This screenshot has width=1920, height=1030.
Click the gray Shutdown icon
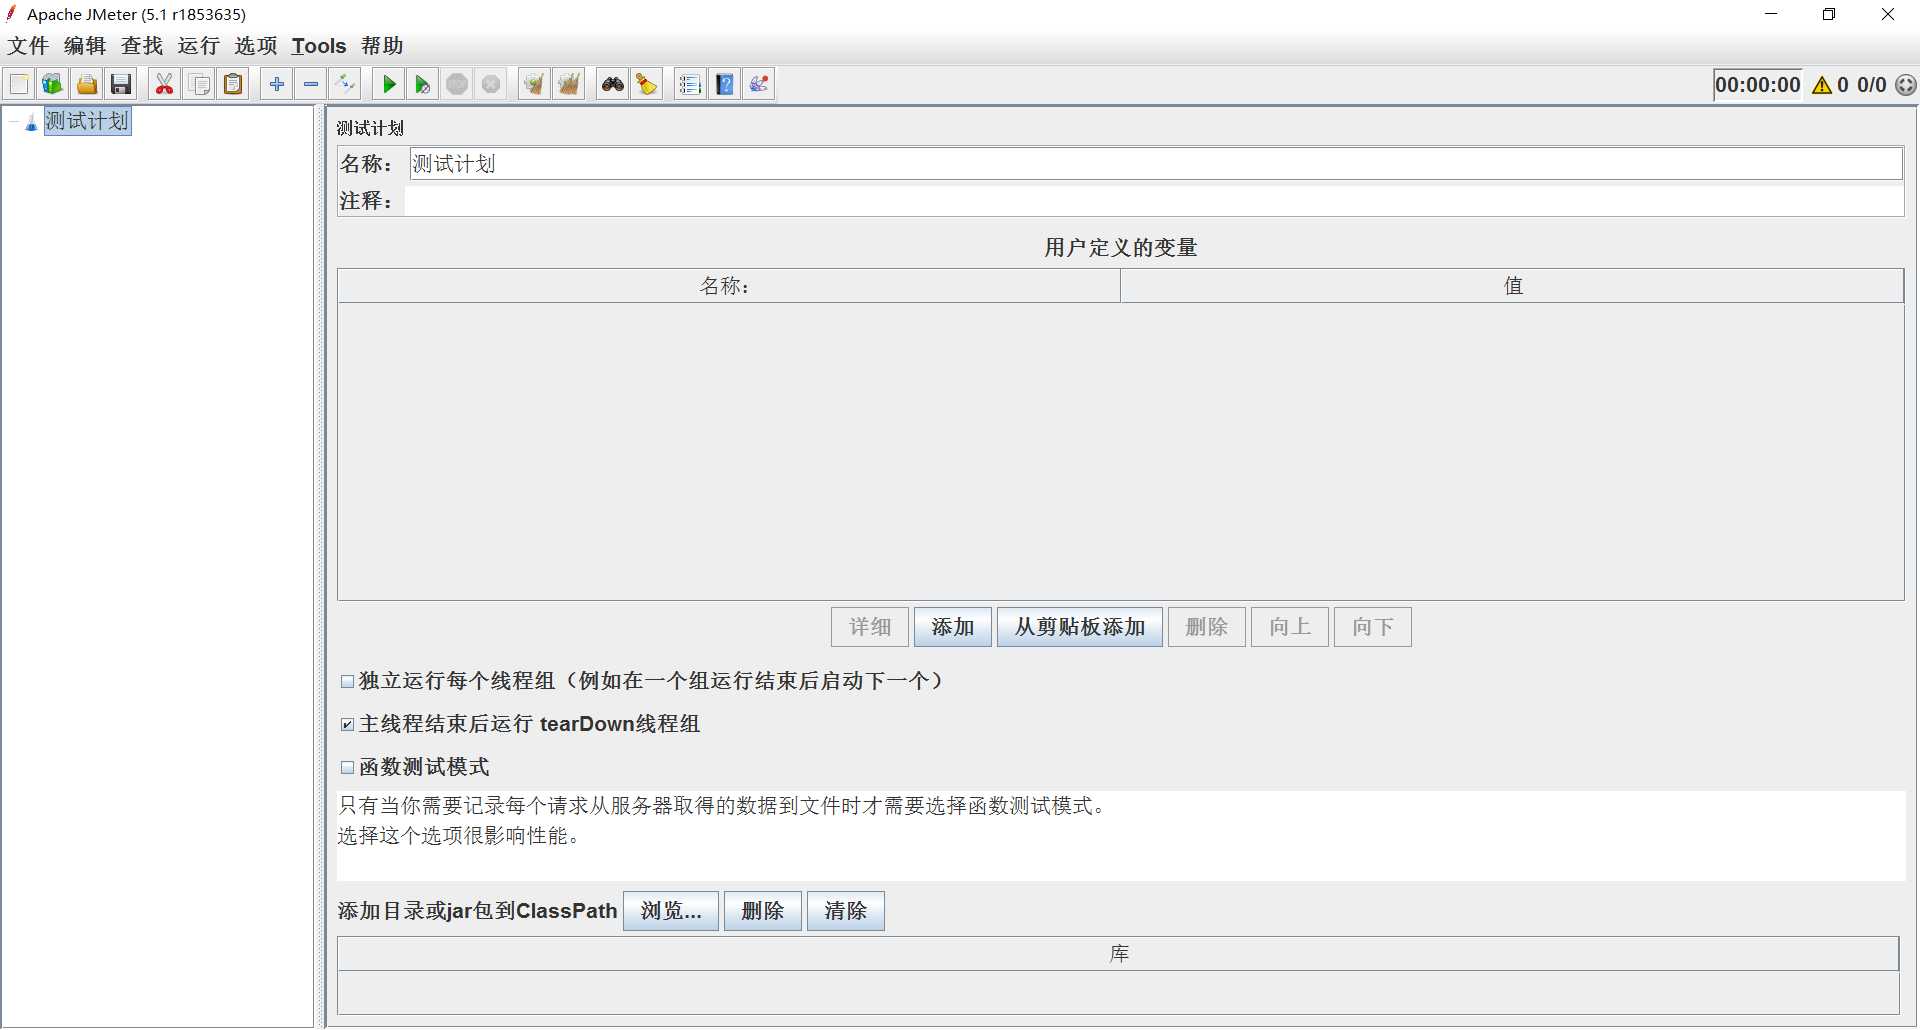pos(491,85)
